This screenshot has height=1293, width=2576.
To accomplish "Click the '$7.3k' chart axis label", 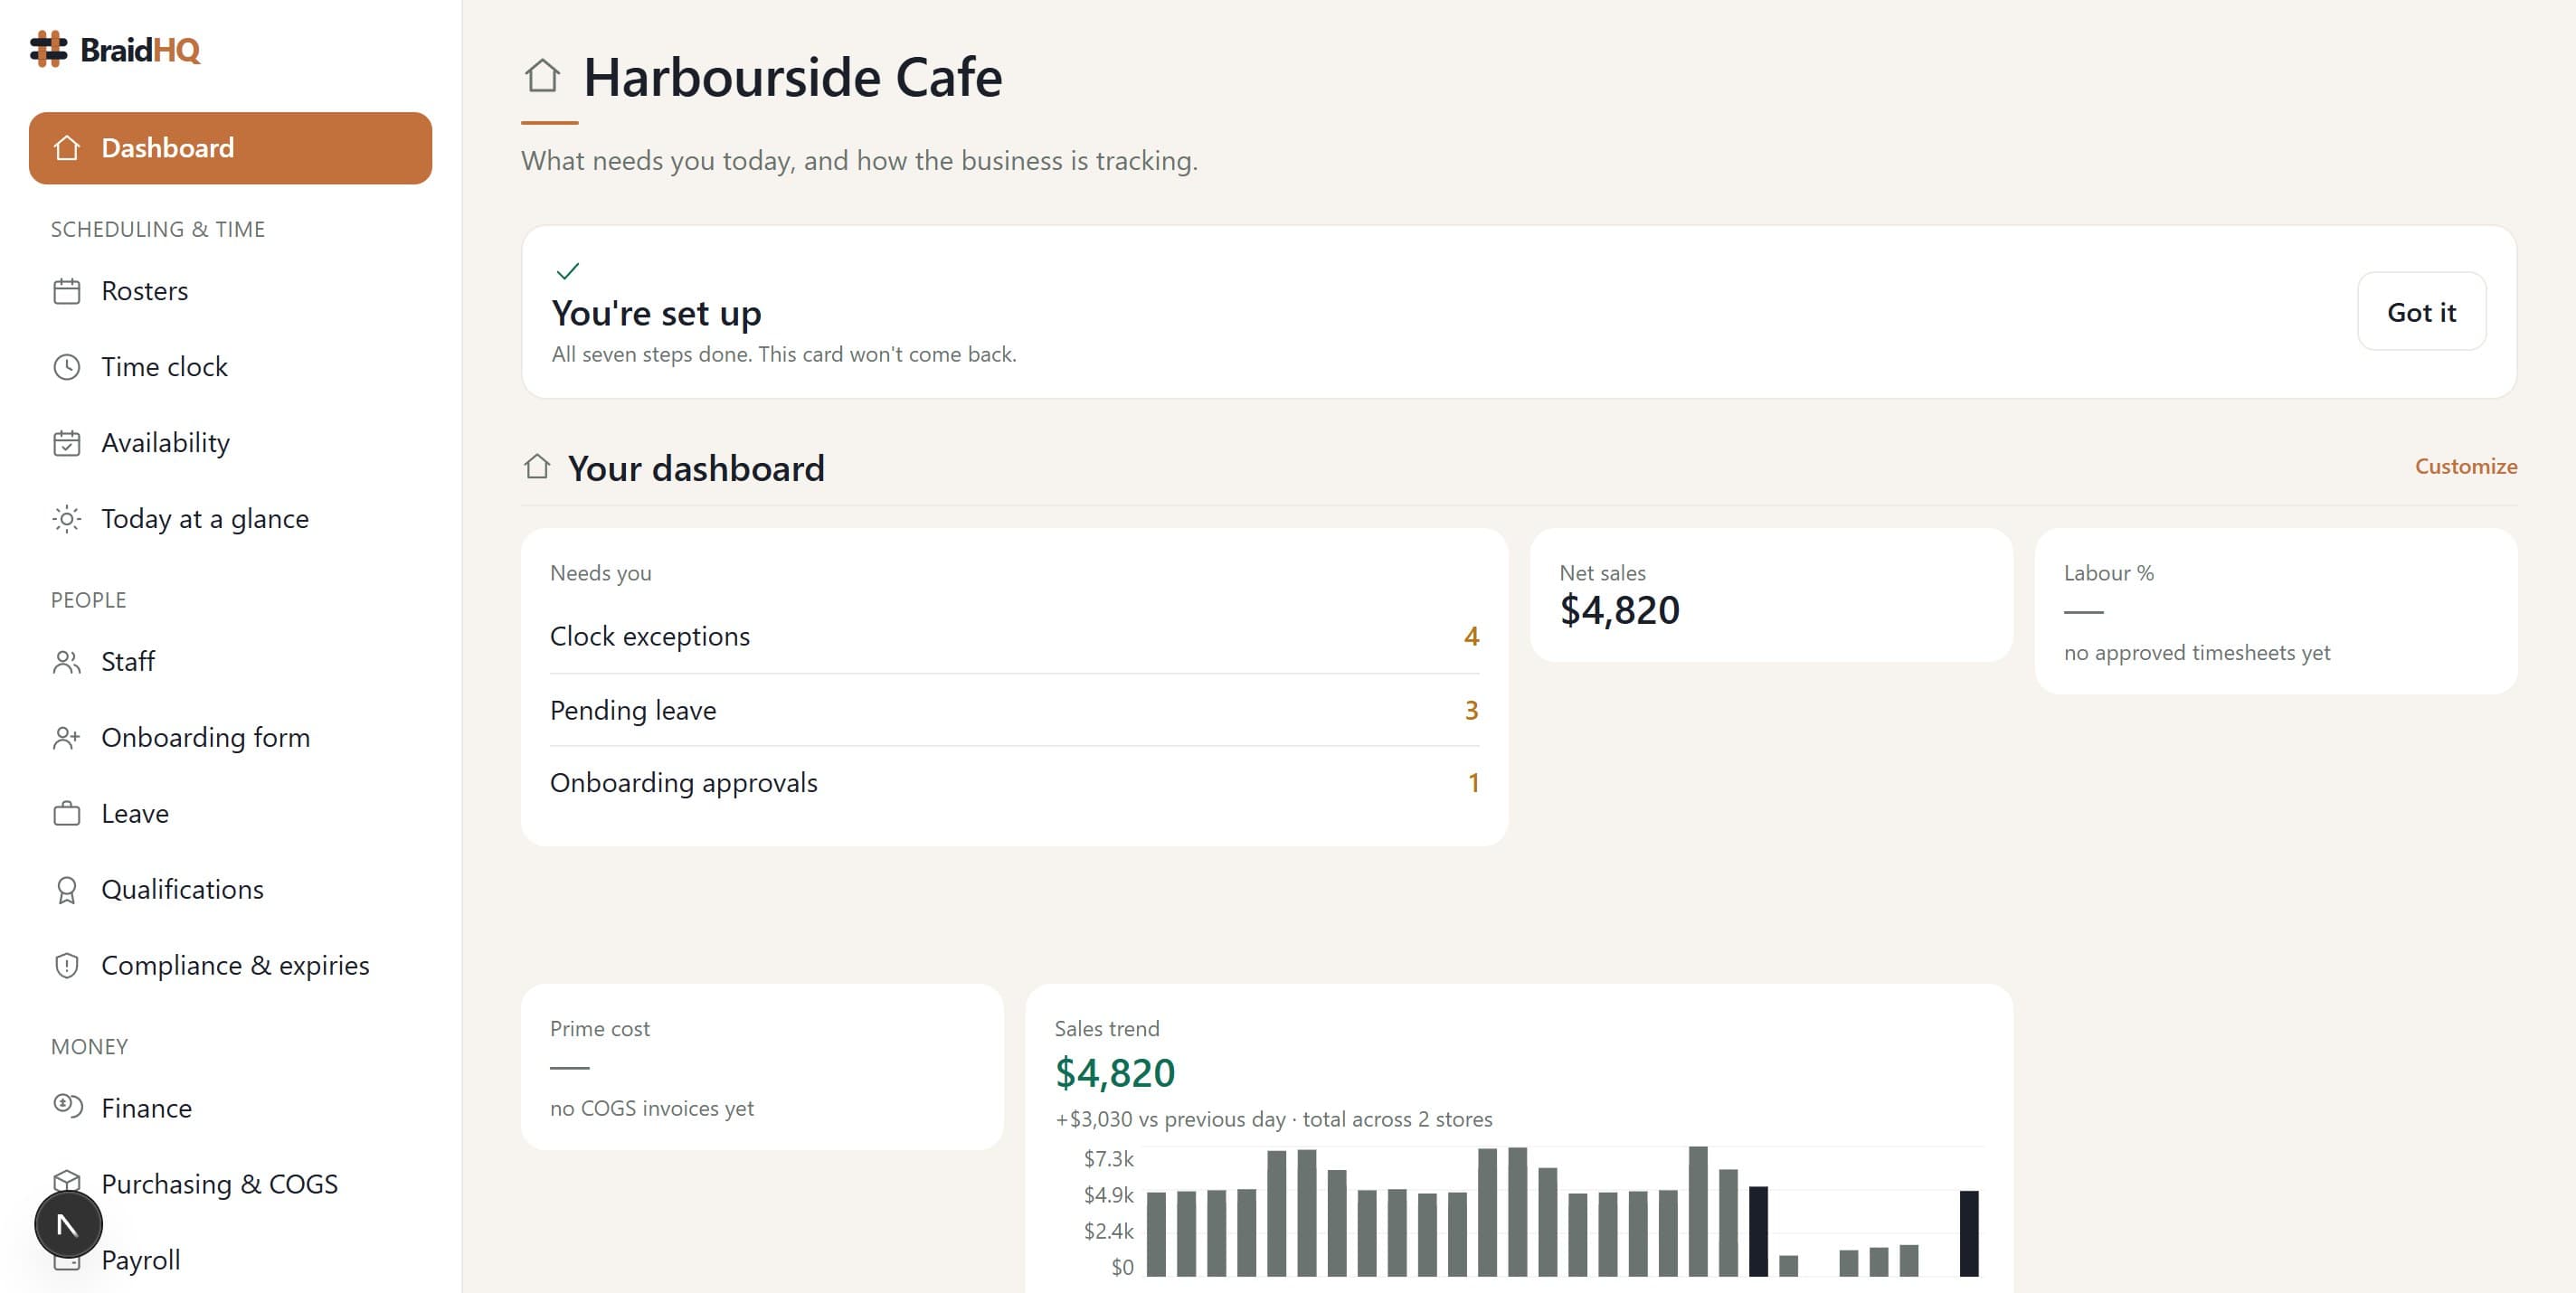I will [x=1108, y=1159].
